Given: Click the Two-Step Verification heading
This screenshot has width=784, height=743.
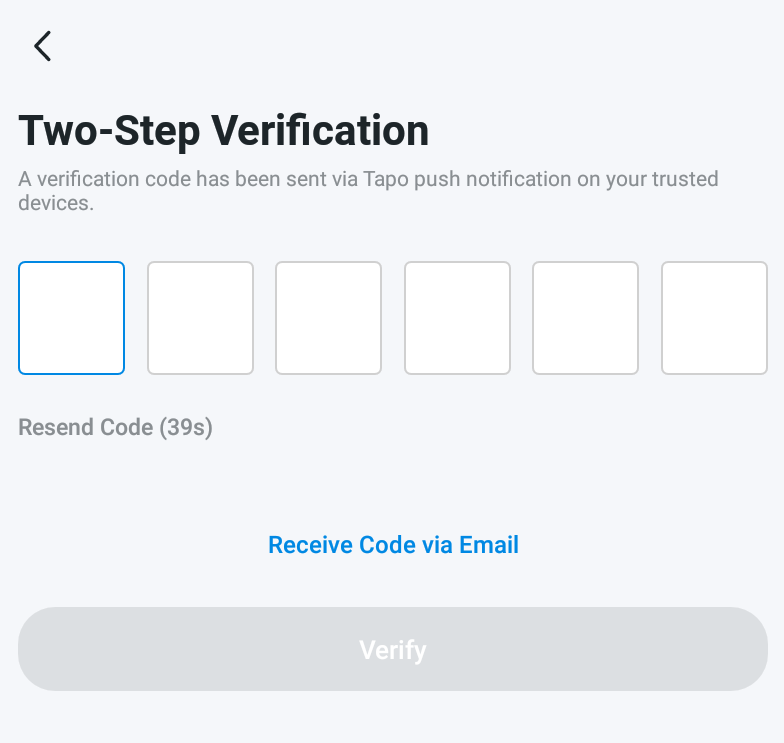Looking at the screenshot, I should coord(224,131).
